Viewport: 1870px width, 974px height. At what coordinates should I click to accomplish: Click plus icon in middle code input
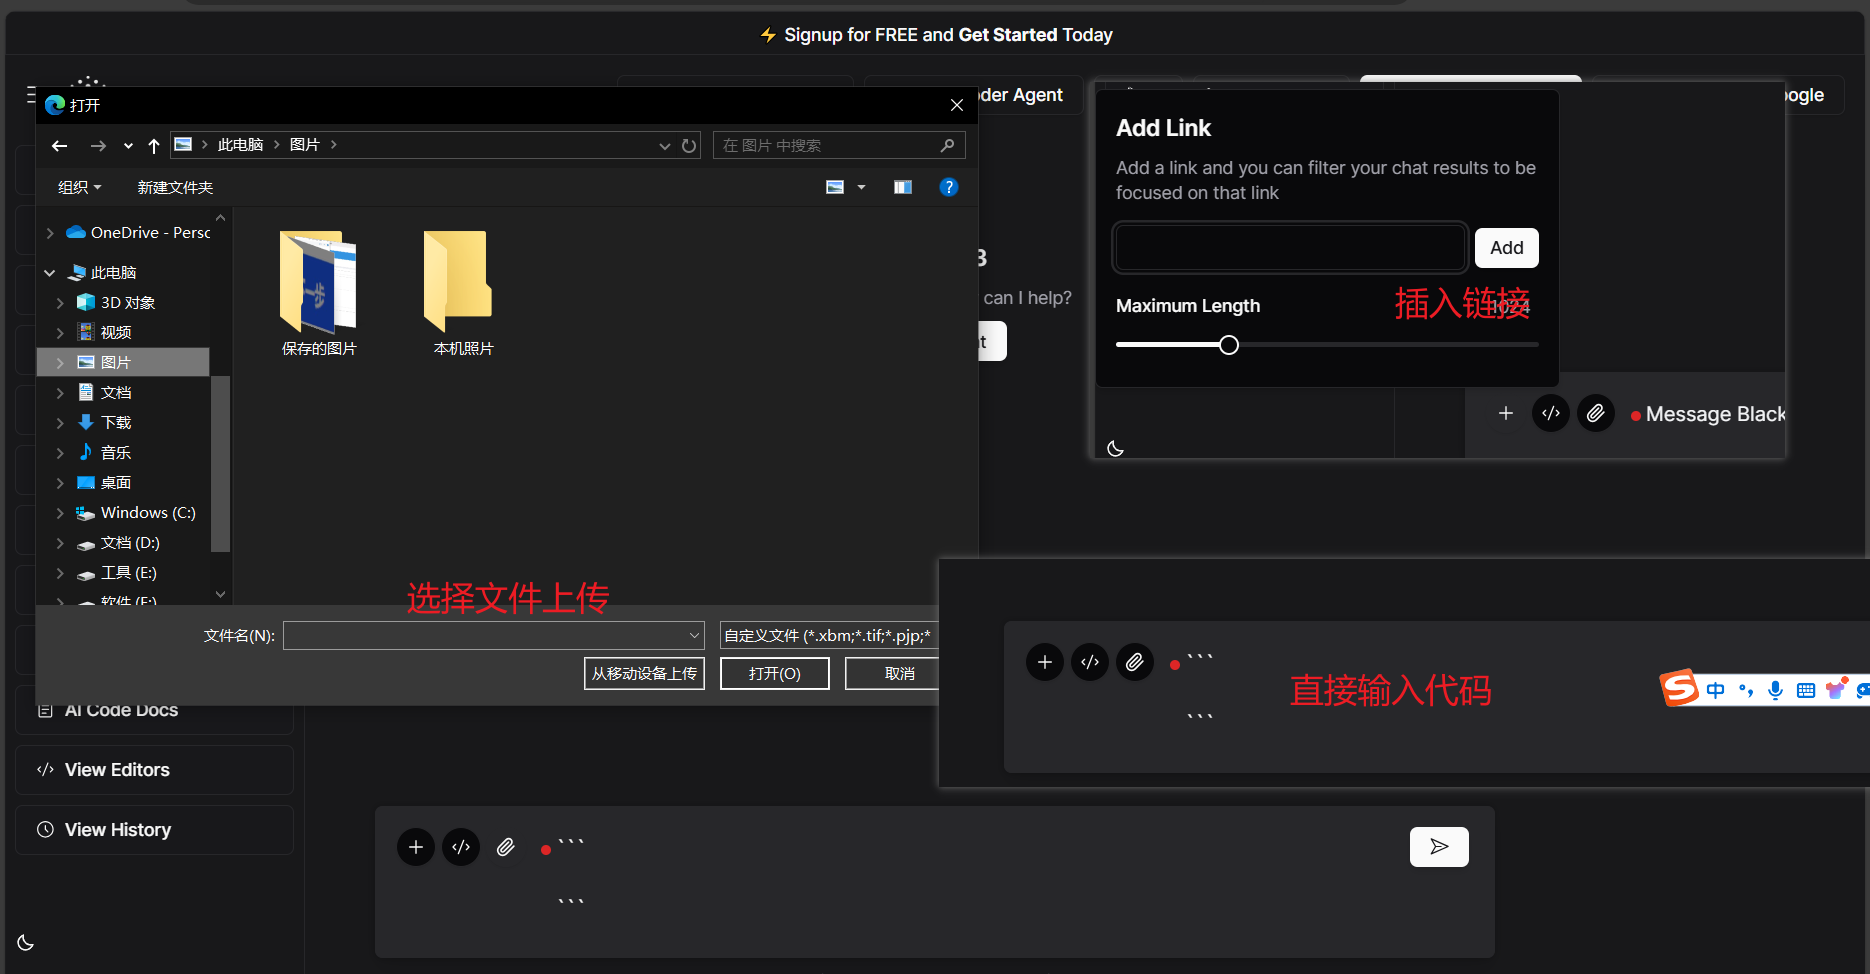[x=1045, y=662]
